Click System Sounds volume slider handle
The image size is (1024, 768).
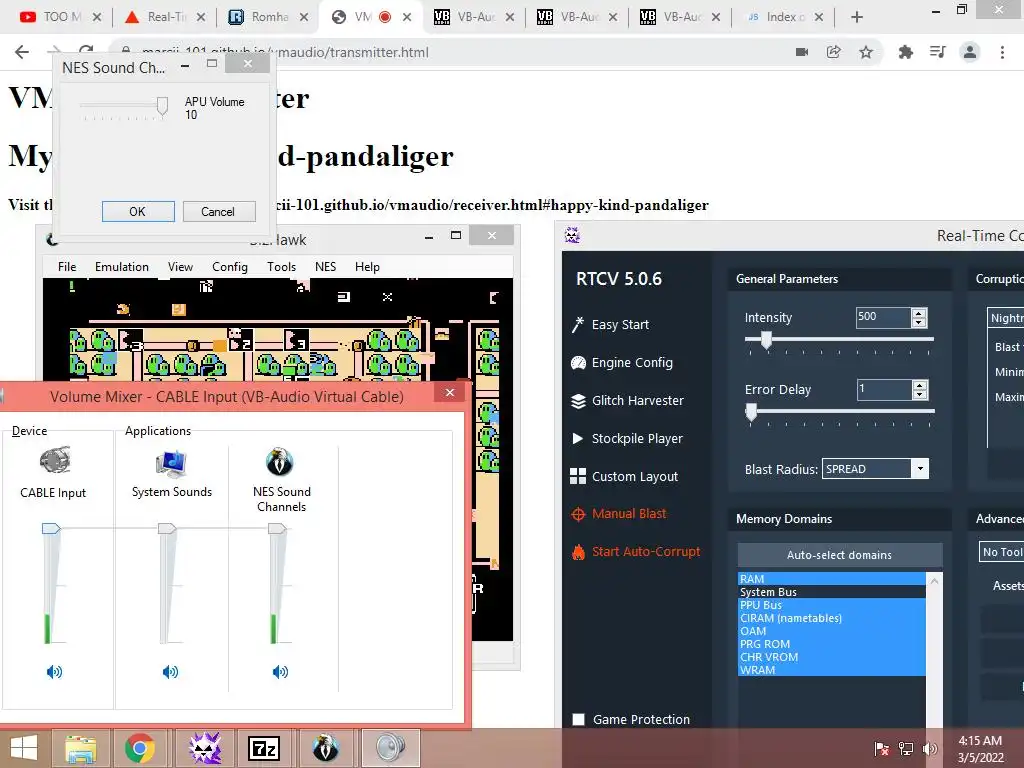pos(167,528)
